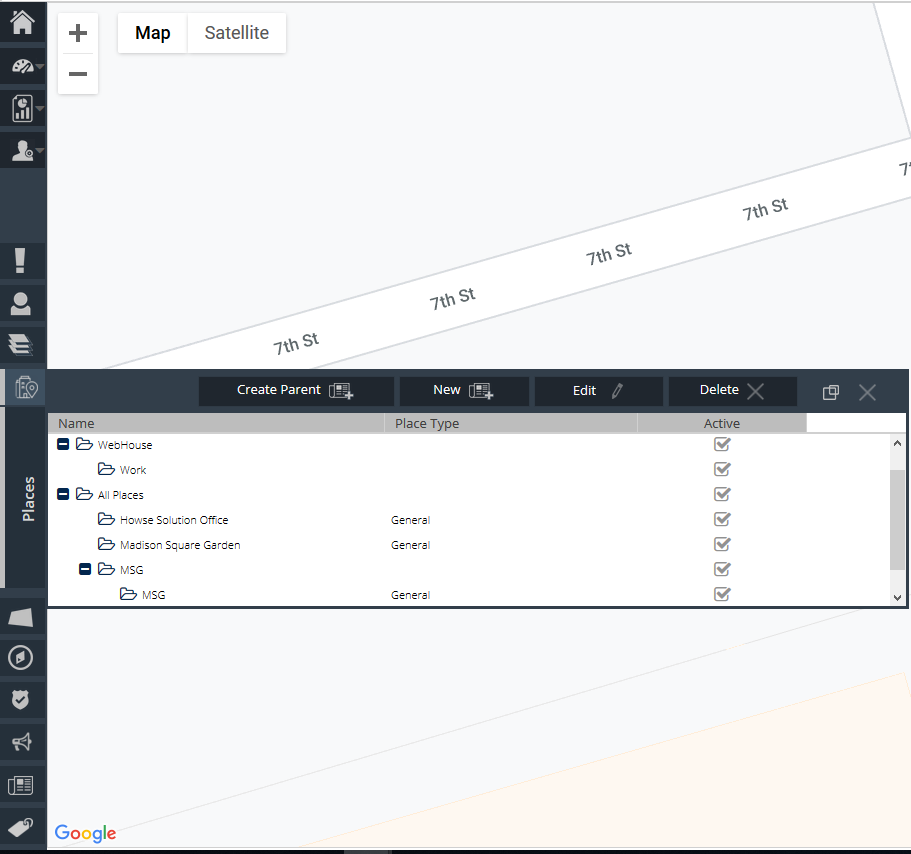Sort by Active column header

click(722, 424)
